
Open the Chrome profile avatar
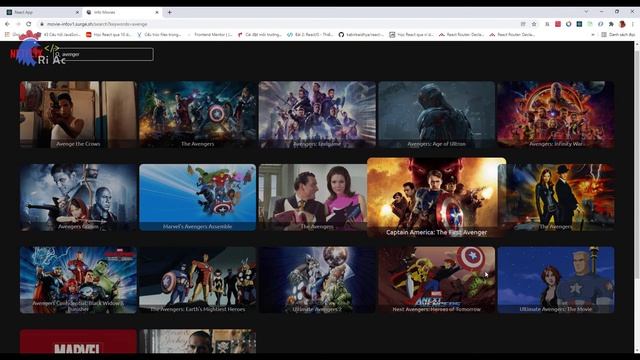point(622,24)
